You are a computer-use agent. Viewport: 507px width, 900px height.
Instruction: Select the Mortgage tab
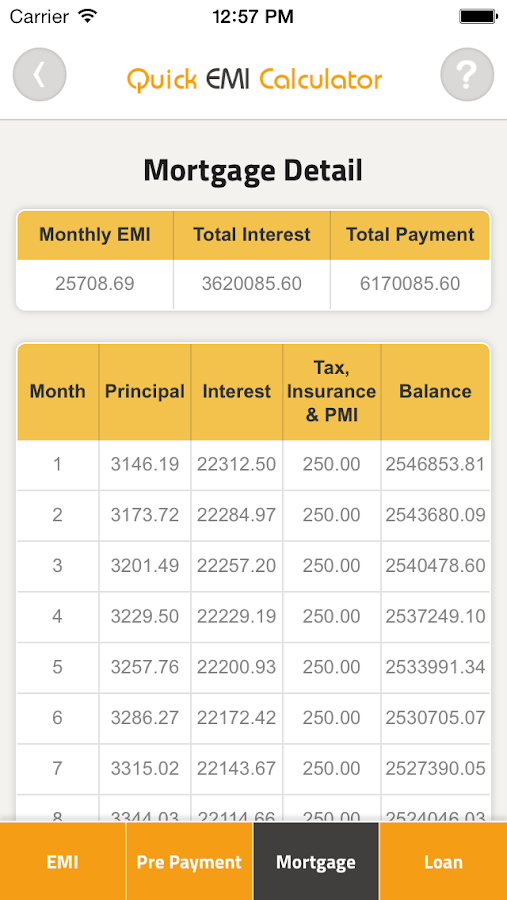coord(316,862)
